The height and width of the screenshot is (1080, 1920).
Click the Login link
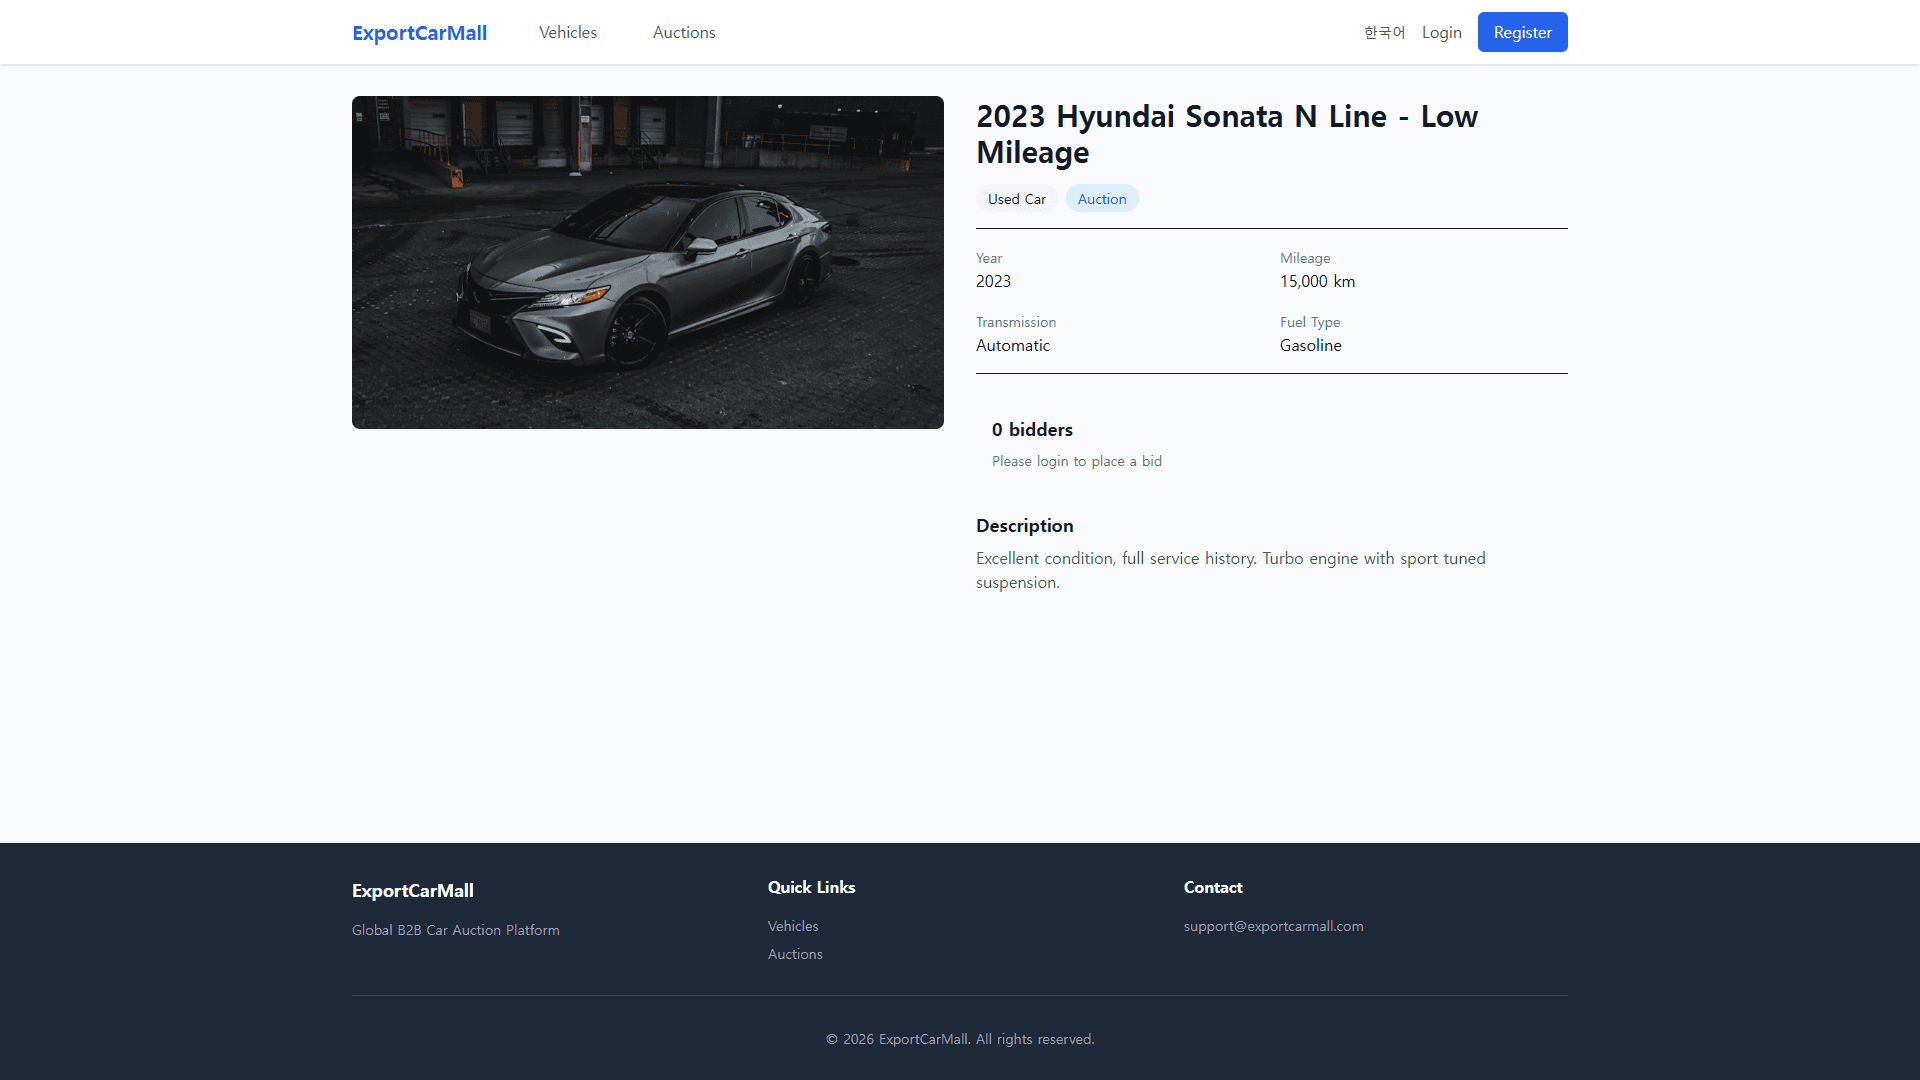(1441, 33)
